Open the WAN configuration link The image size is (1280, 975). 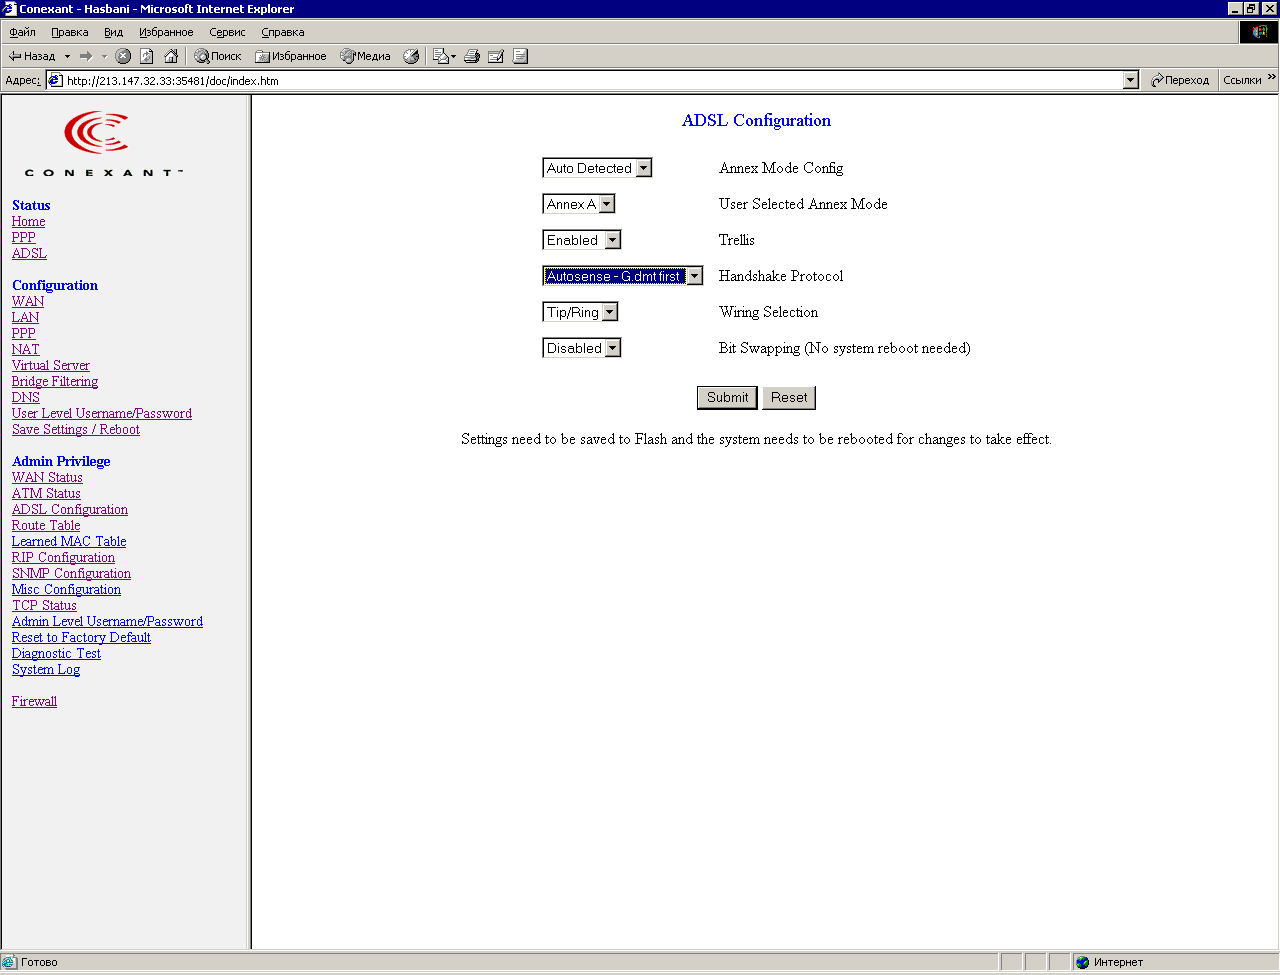click(28, 301)
